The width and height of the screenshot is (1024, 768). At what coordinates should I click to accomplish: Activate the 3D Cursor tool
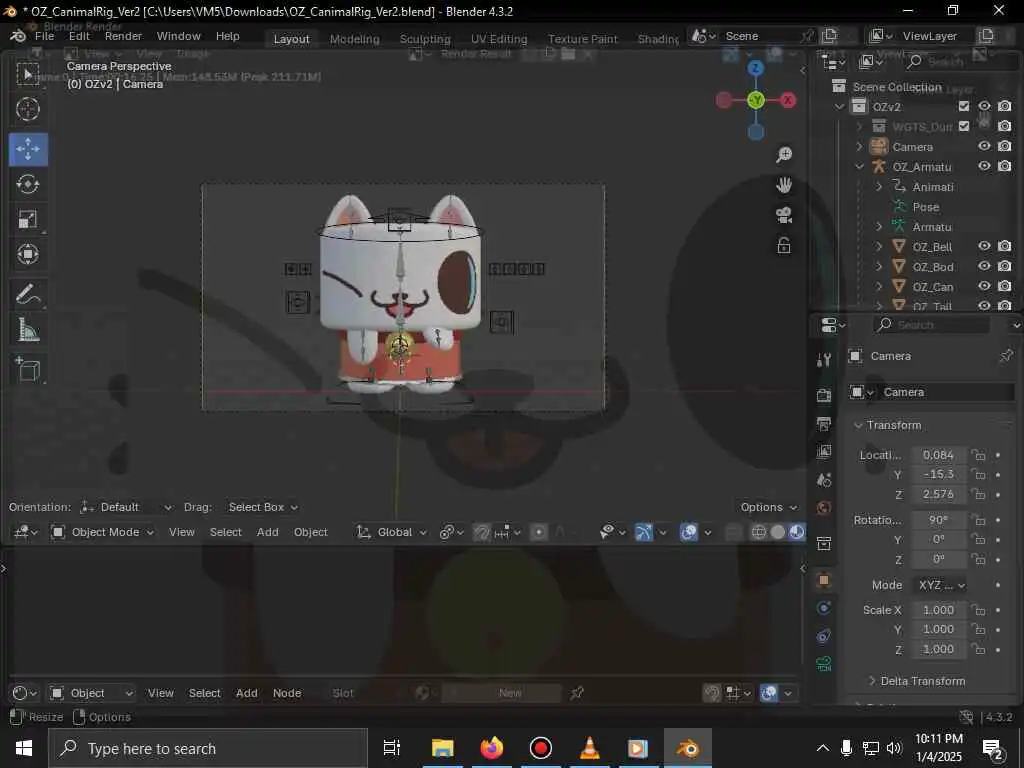click(27, 109)
